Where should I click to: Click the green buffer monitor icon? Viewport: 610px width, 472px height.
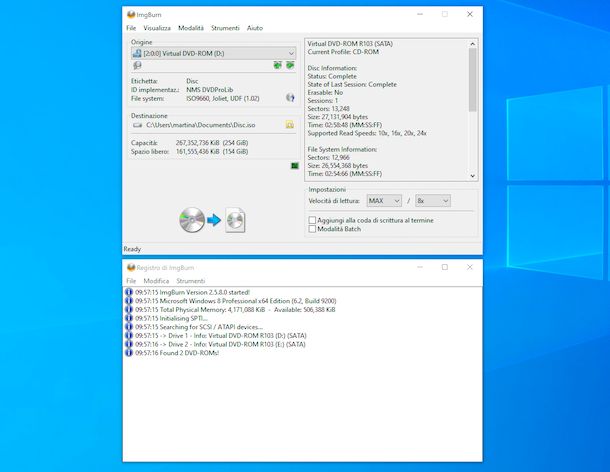tap(295, 166)
